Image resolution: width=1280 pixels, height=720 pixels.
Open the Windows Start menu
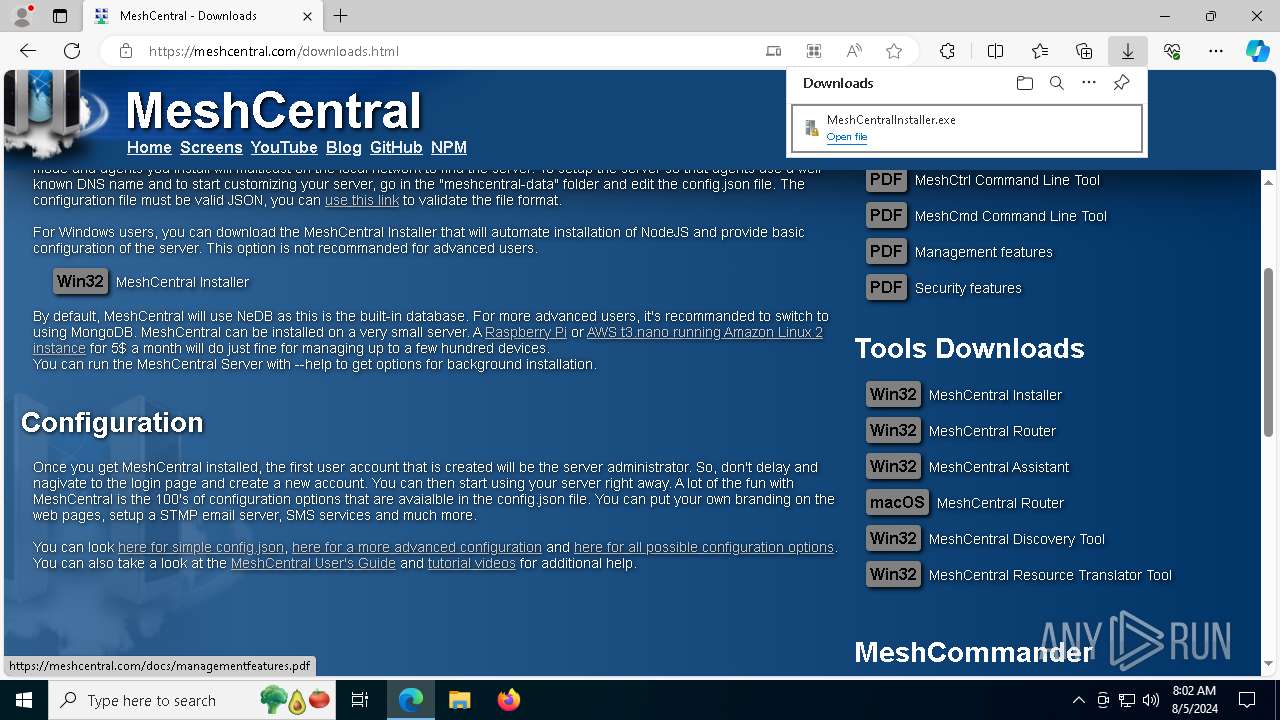pyautogui.click(x=24, y=700)
